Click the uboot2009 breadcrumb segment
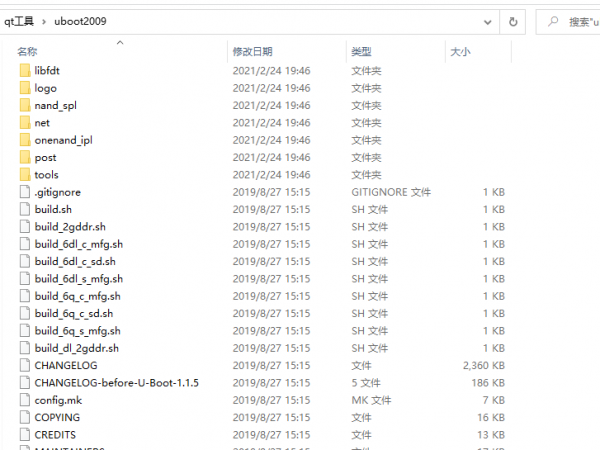Screen dimensions: 600x450 [x=78, y=21]
